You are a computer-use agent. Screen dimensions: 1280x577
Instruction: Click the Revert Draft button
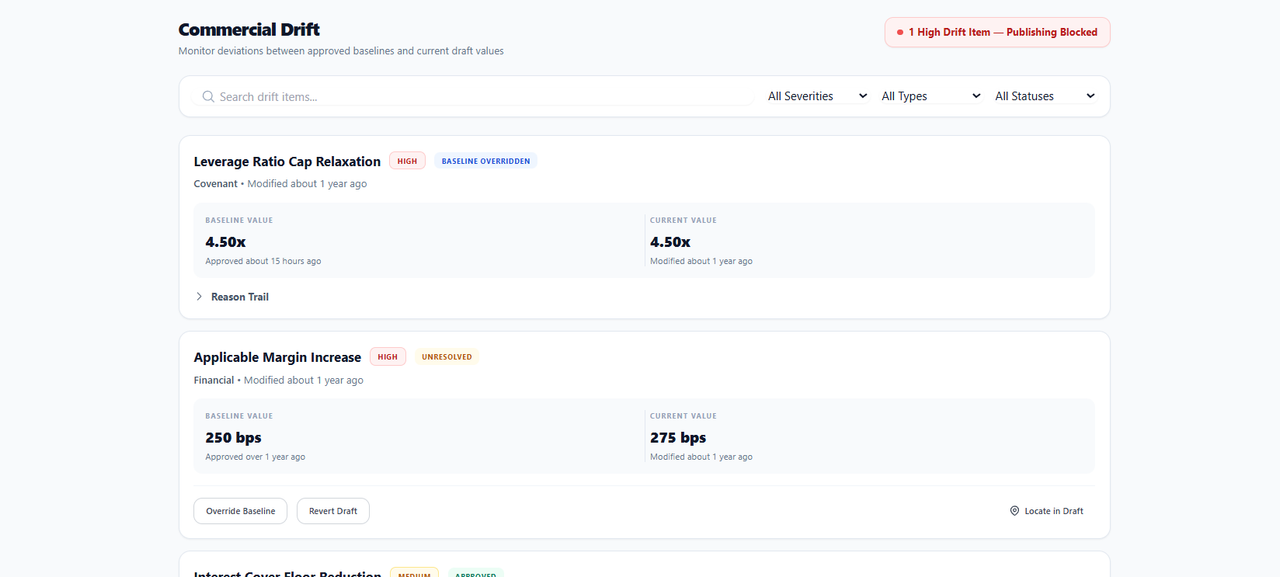pyautogui.click(x=333, y=511)
